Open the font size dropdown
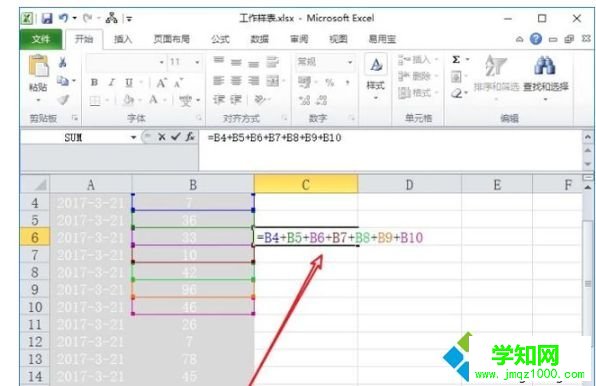Viewport: 596px width, 386px height. [x=197, y=62]
